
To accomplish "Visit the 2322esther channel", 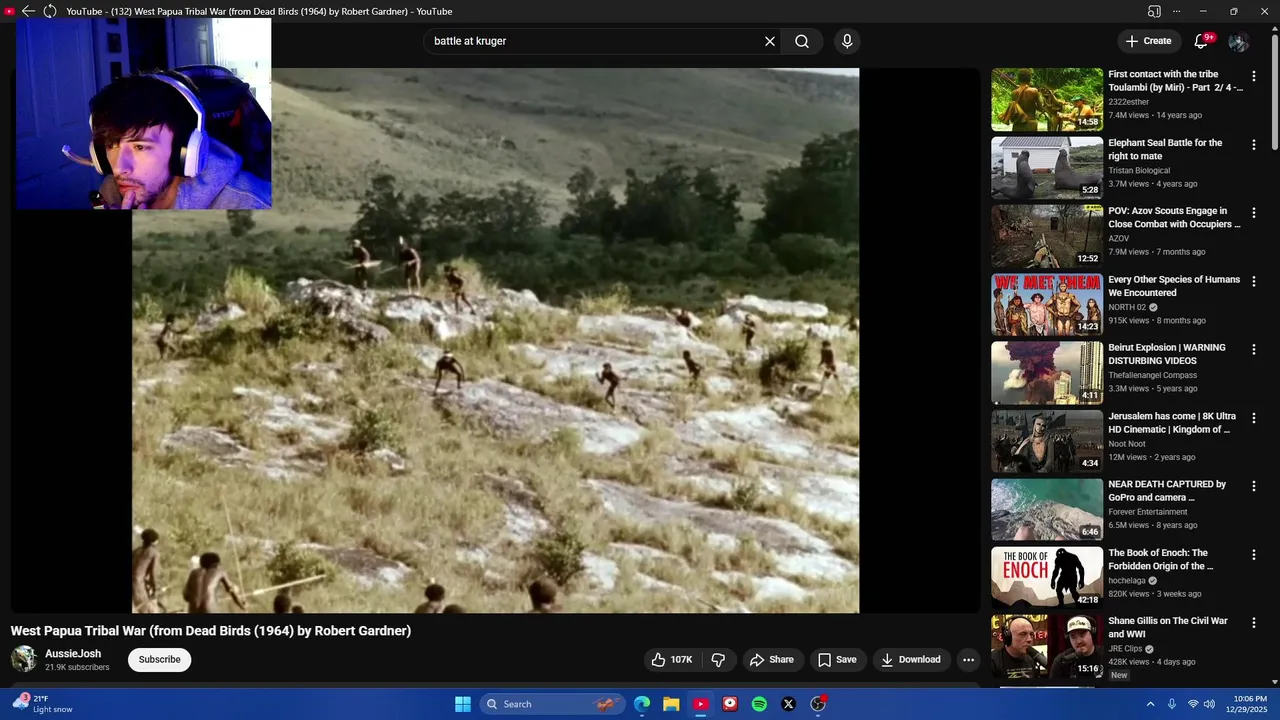I will pos(1129,102).
